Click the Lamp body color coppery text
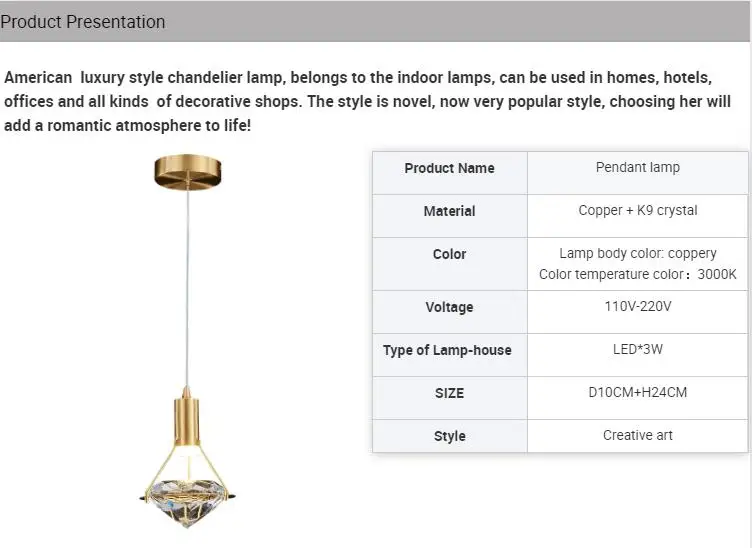Screen dimensions: 752x548 (x=637, y=254)
